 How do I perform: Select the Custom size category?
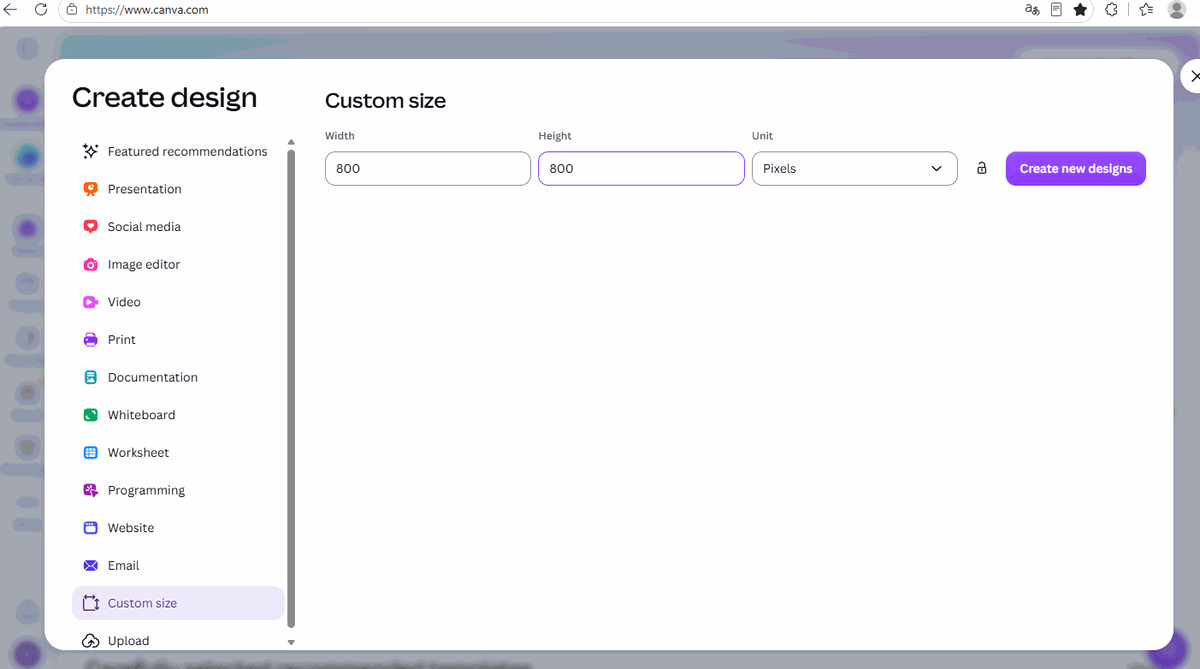click(178, 604)
